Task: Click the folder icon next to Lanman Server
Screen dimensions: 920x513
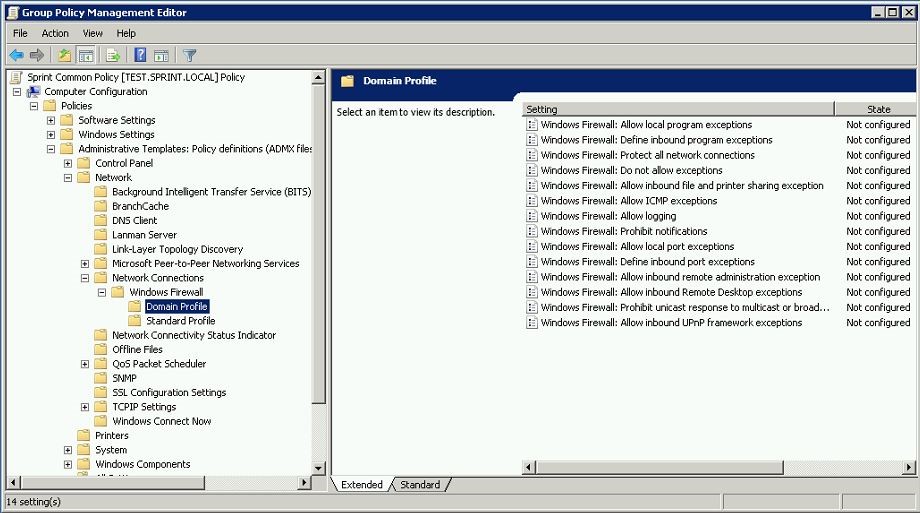Action: coord(101,235)
